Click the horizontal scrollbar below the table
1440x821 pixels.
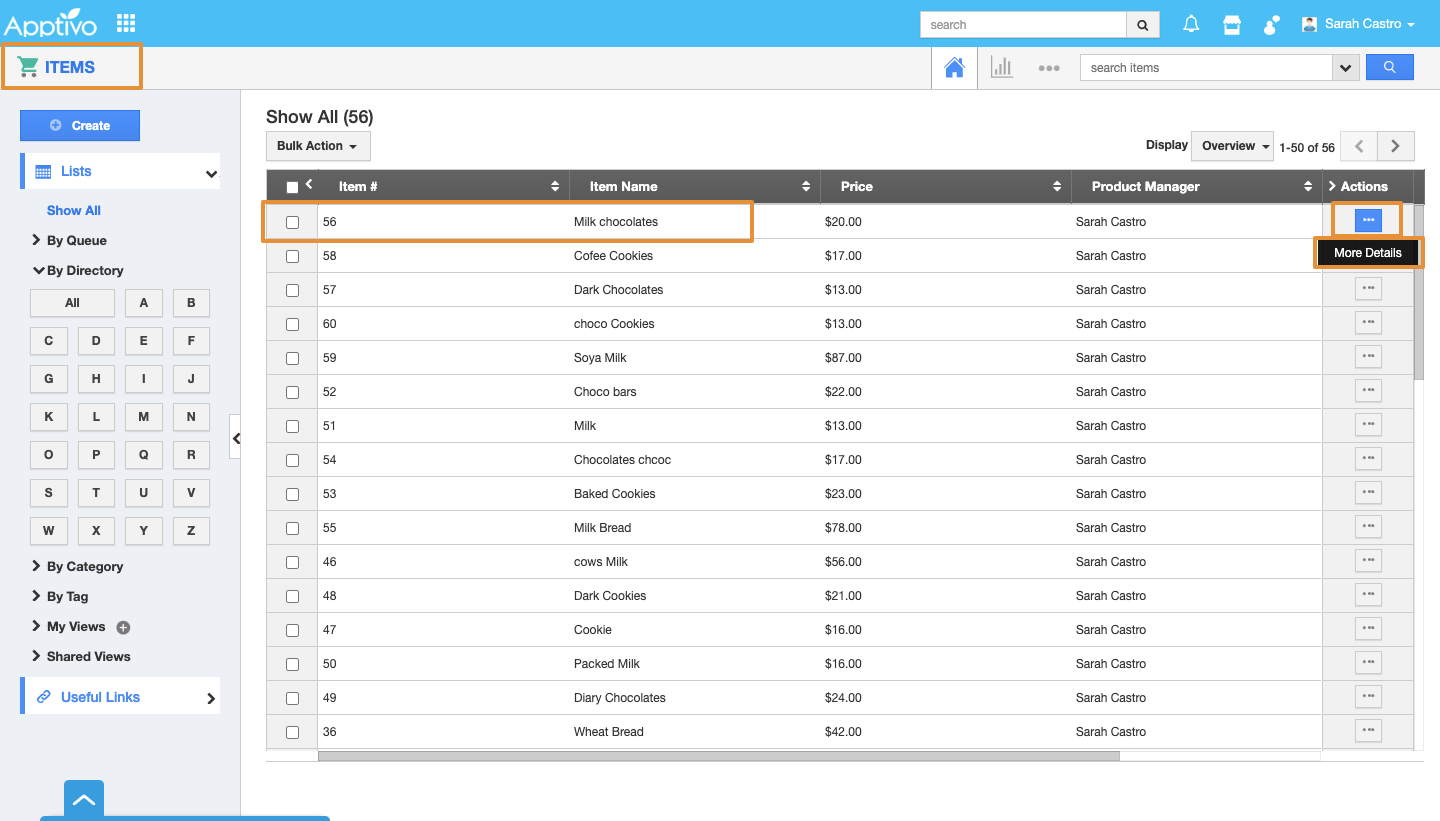coord(718,756)
